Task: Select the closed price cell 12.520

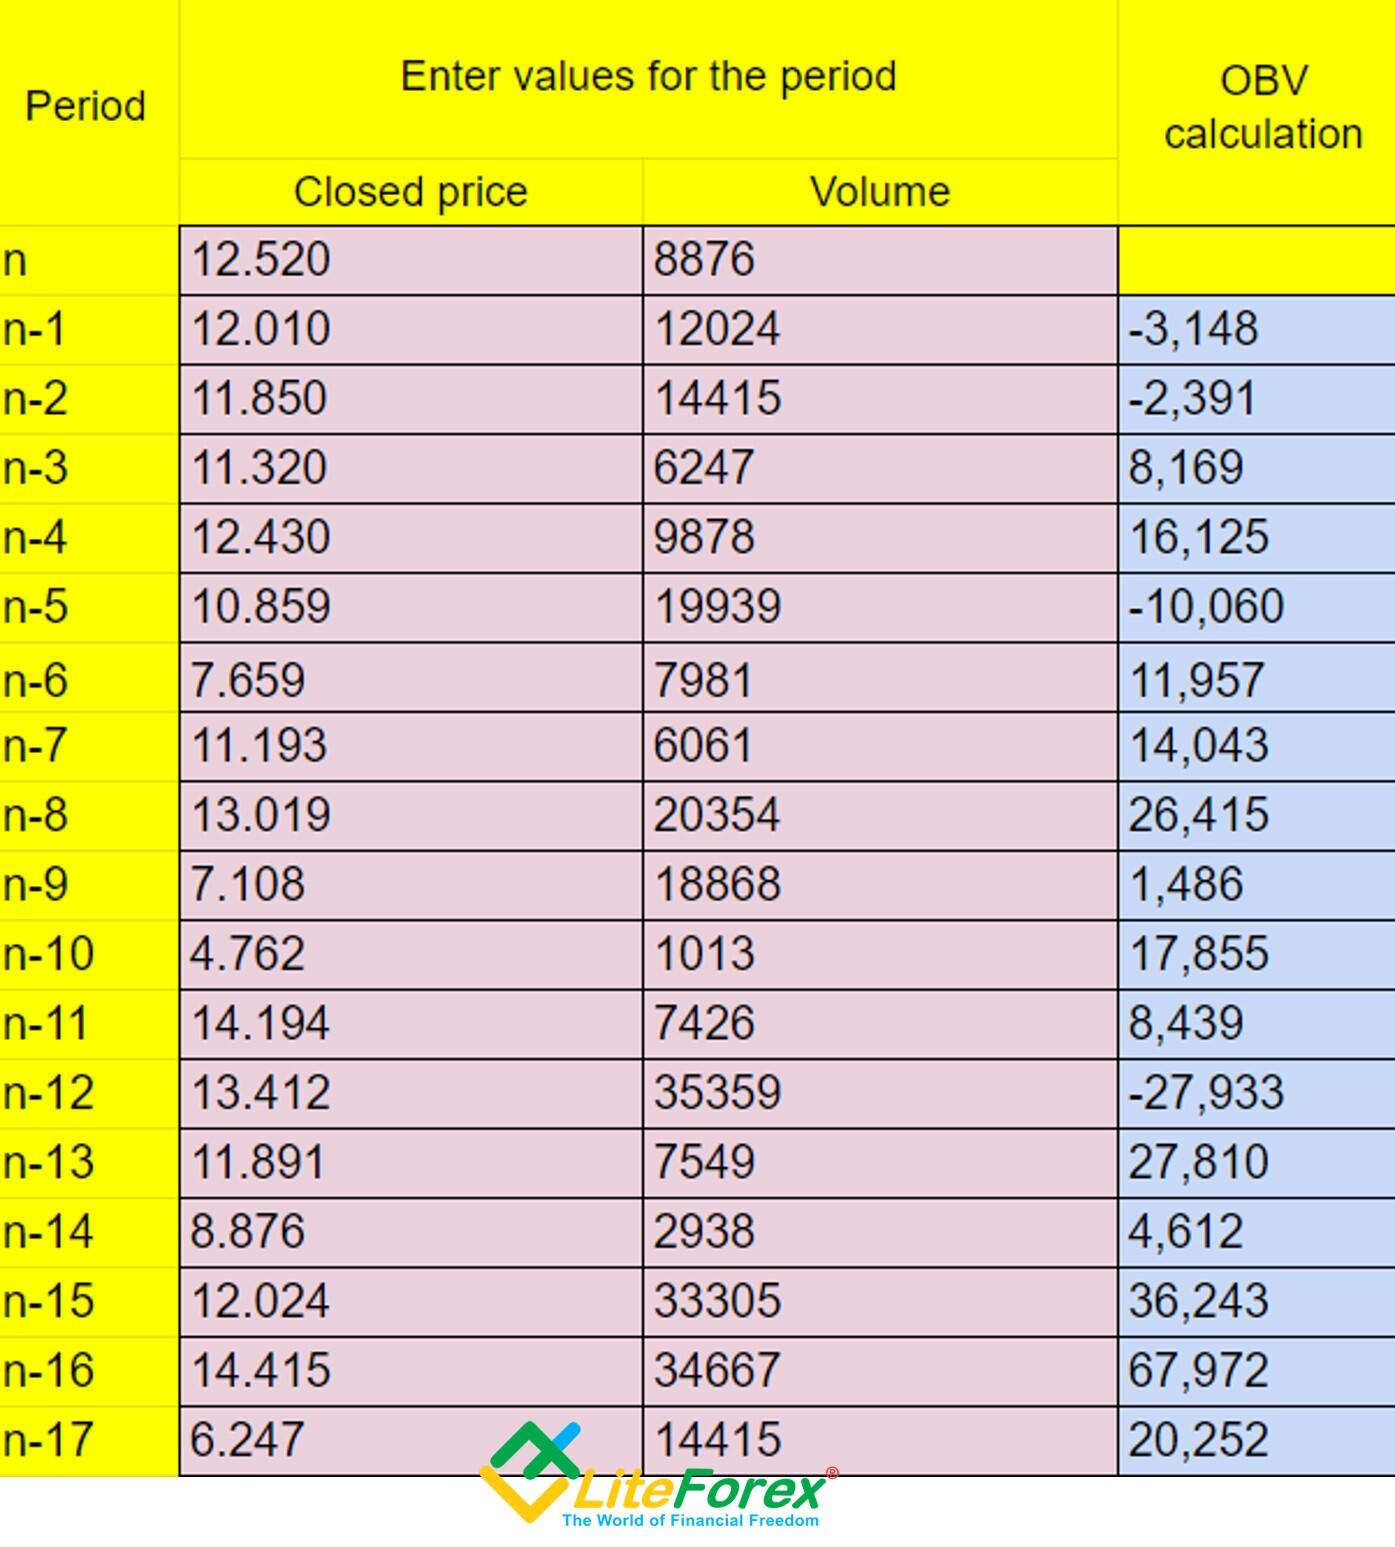Action: point(411,260)
